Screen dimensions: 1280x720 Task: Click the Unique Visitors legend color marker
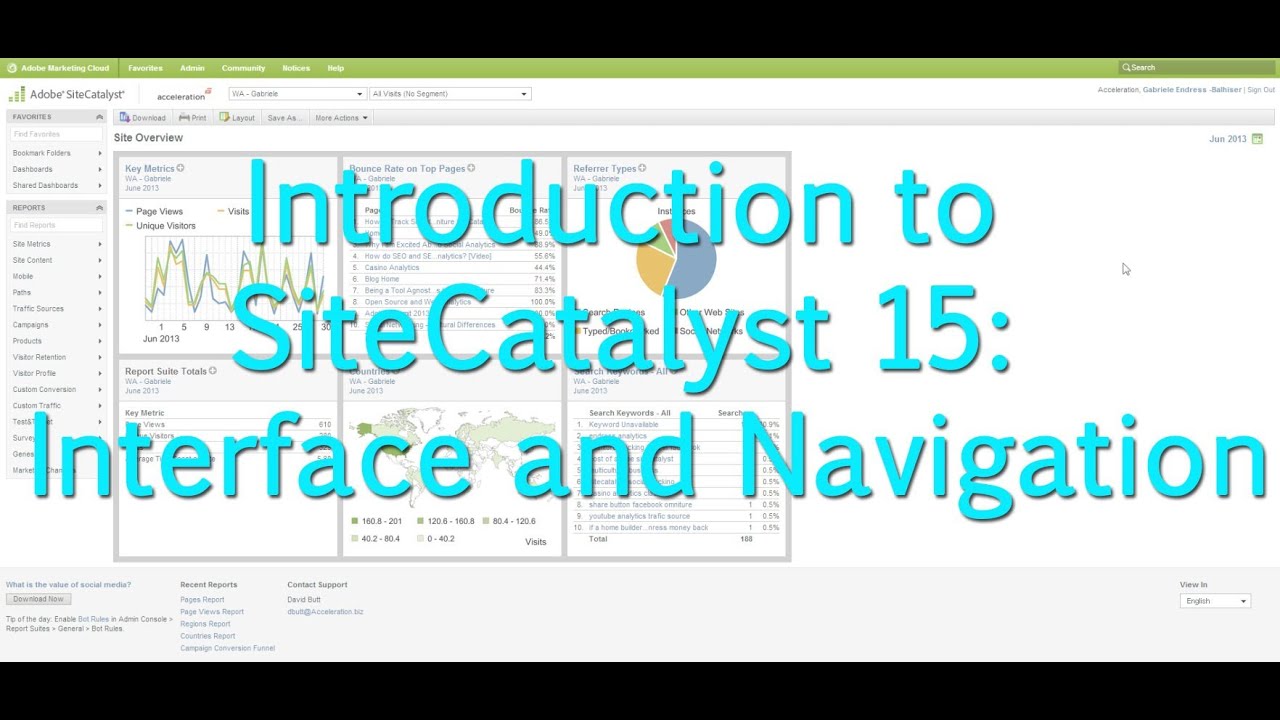130,226
